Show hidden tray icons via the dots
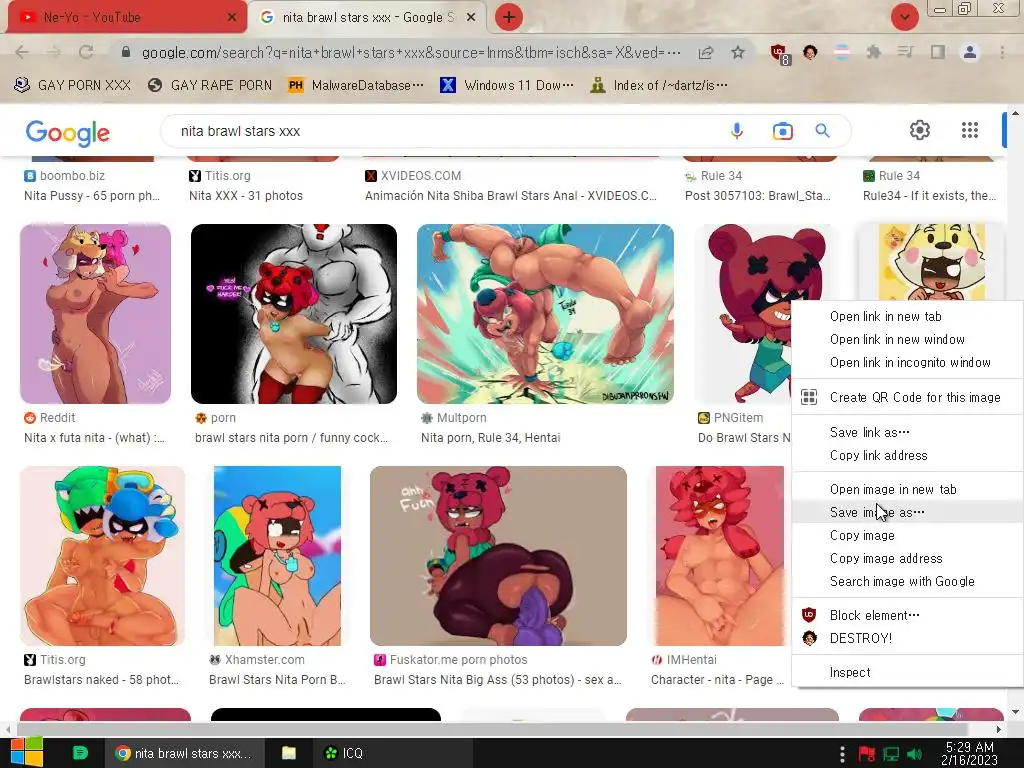This screenshot has width=1024, height=768. [842, 754]
